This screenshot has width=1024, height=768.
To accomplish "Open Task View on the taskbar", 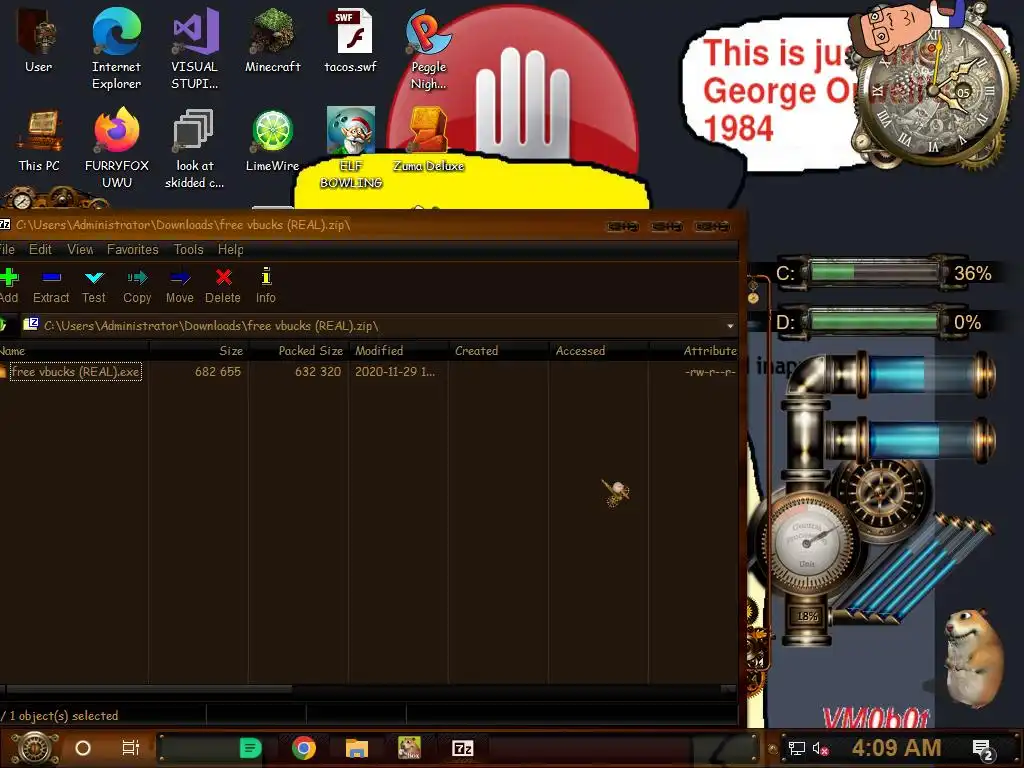I will [x=131, y=748].
